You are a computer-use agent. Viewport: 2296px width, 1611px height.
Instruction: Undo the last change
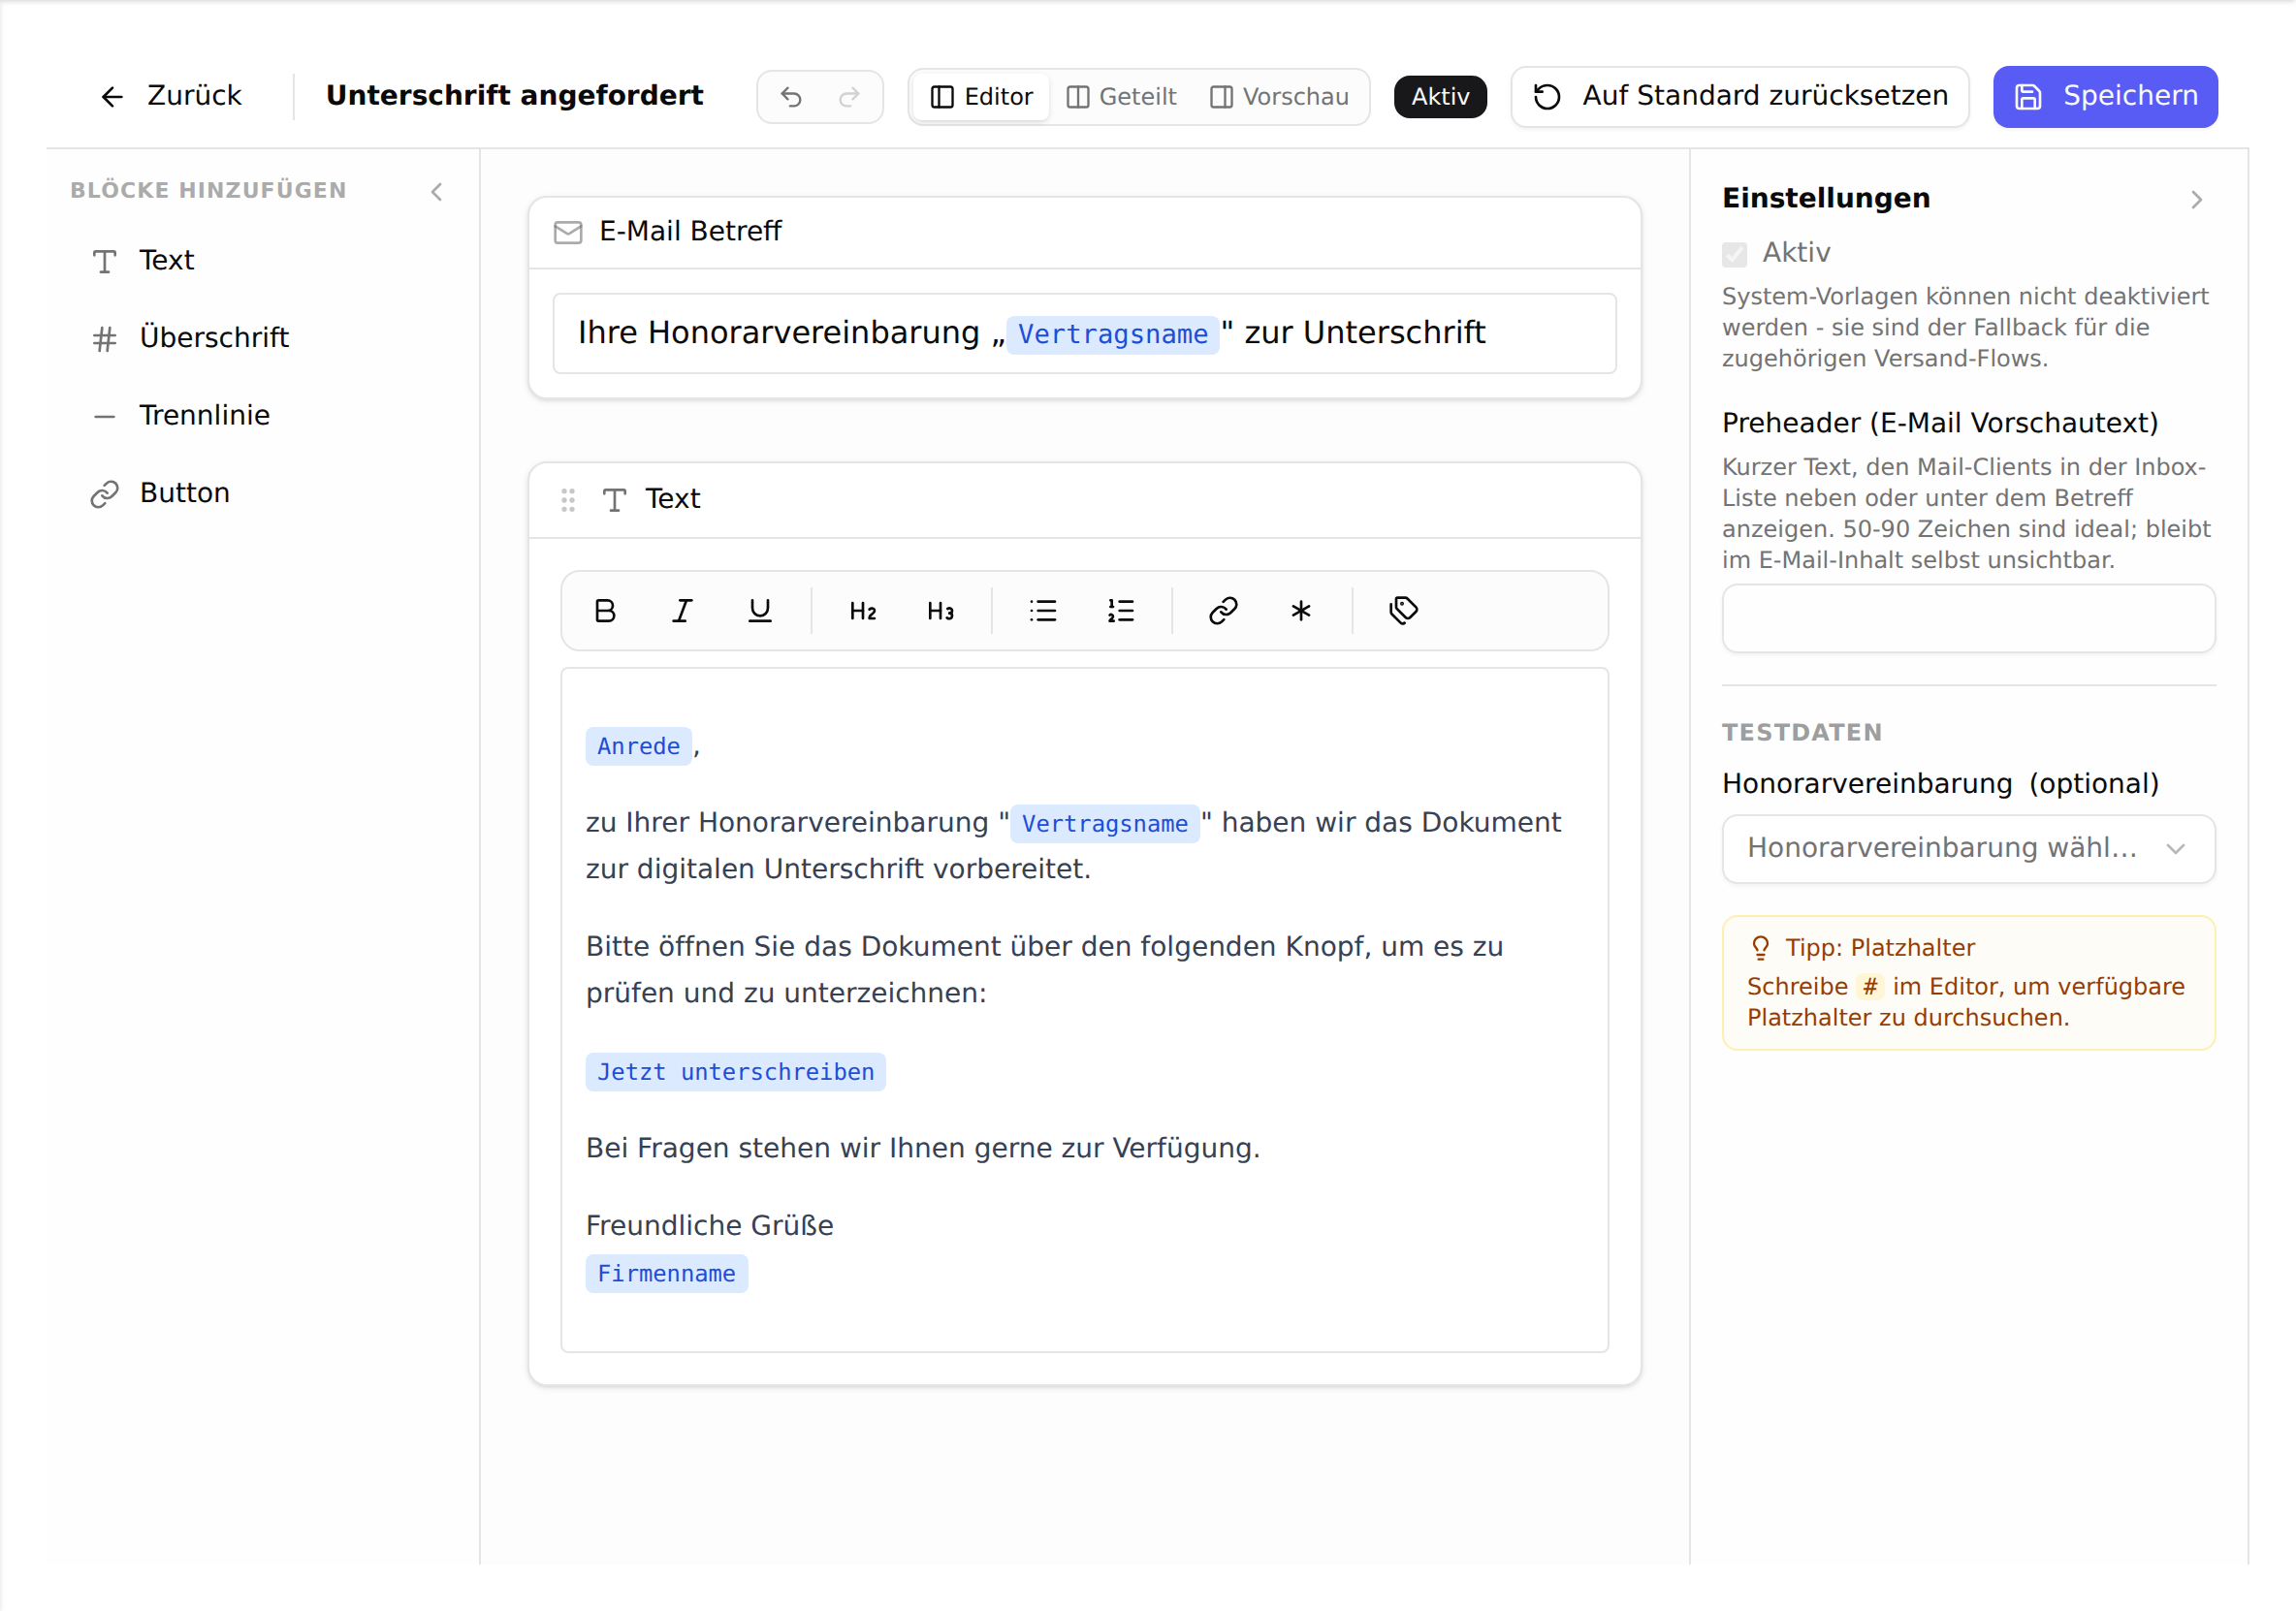click(791, 97)
